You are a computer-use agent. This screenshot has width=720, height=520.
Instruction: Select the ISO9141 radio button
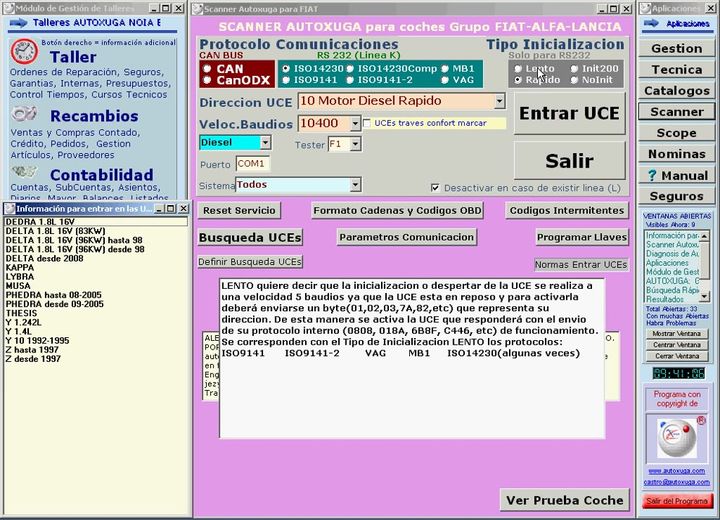(286, 80)
